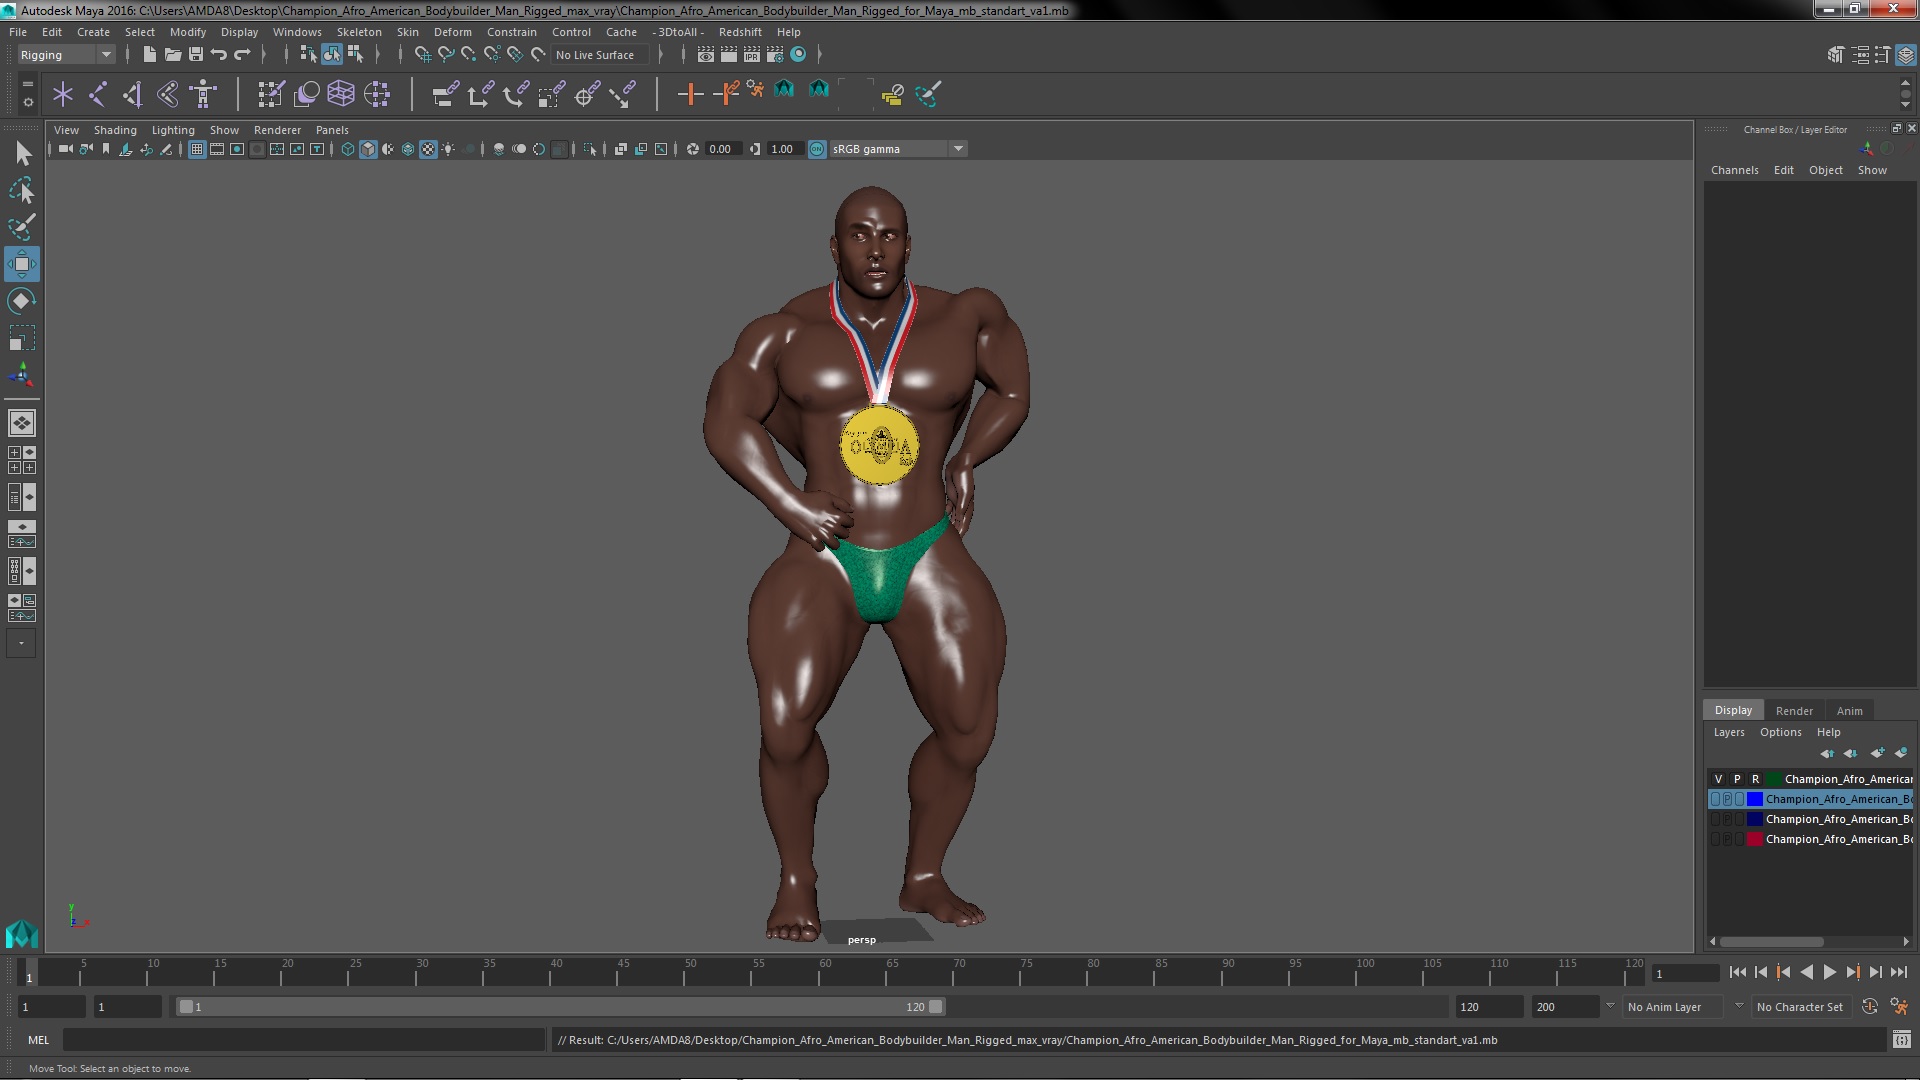Image resolution: width=1920 pixels, height=1080 pixels.
Task: Open Options menu in Layer Editor
Action: point(1780,732)
